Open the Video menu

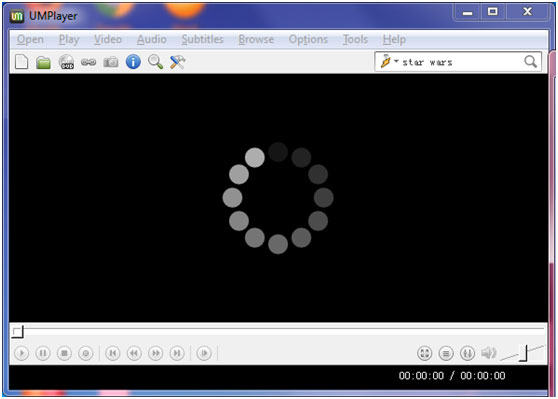[x=108, y=40]
